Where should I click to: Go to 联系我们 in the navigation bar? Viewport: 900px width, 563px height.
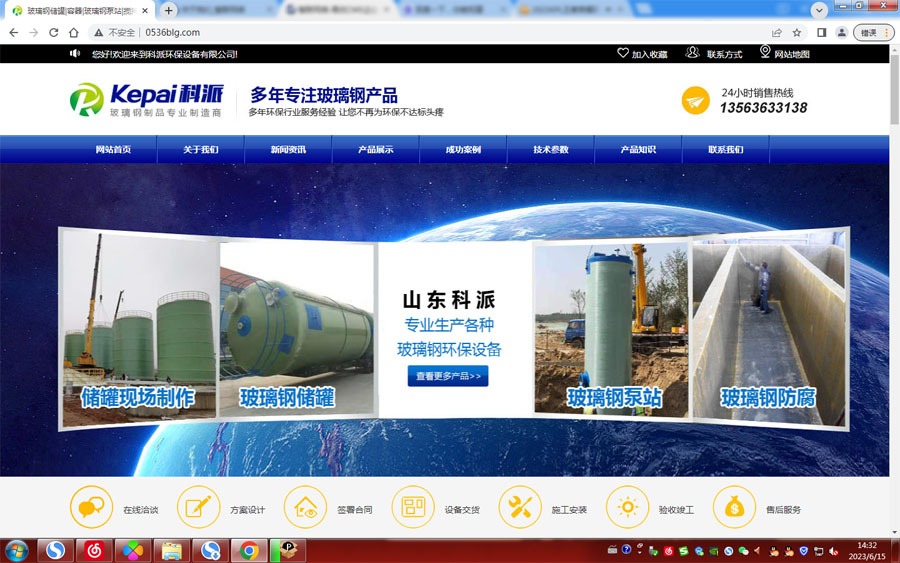(725, 150)
